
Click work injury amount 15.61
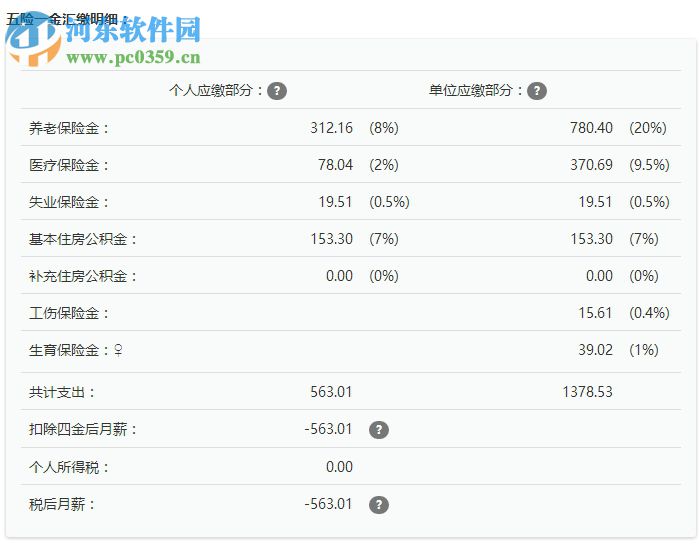click(x=595, y=313)
